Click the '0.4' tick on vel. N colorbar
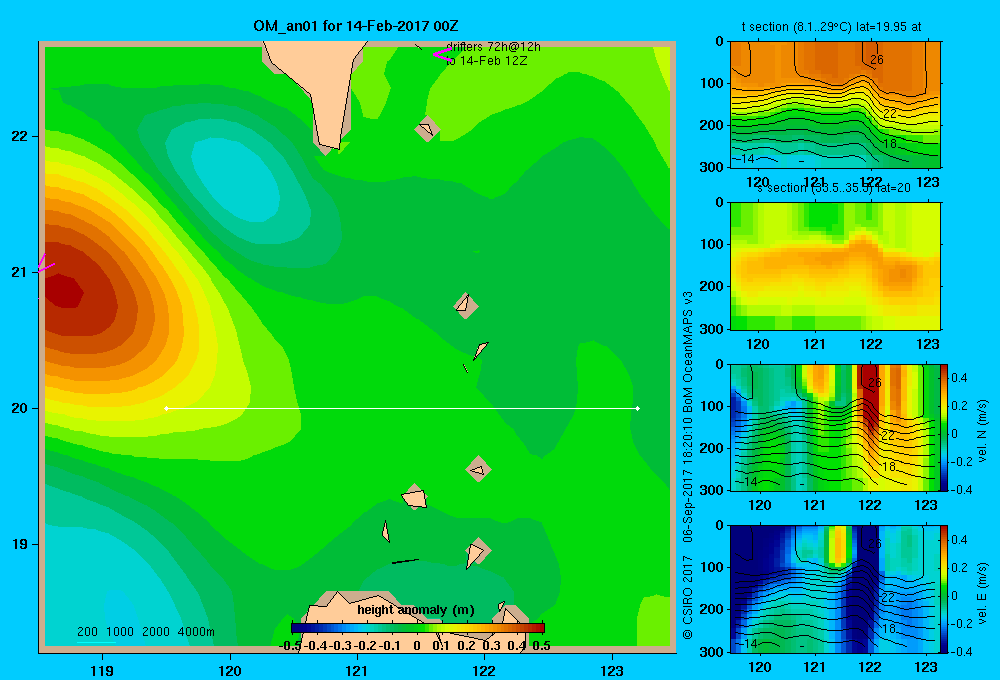1000x680 pixels. click(959, 378)
